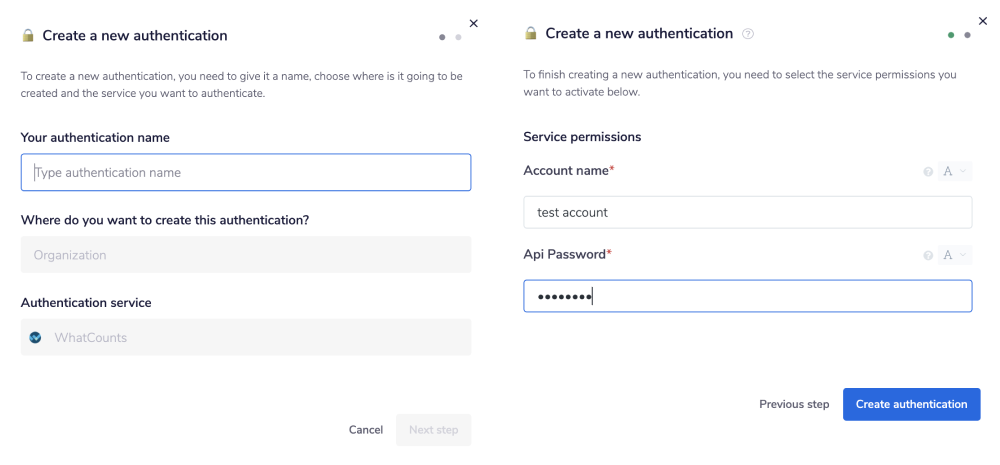1000x465 pixels.
Task: Click the lock icon in left dialog title
Action: 27,36
